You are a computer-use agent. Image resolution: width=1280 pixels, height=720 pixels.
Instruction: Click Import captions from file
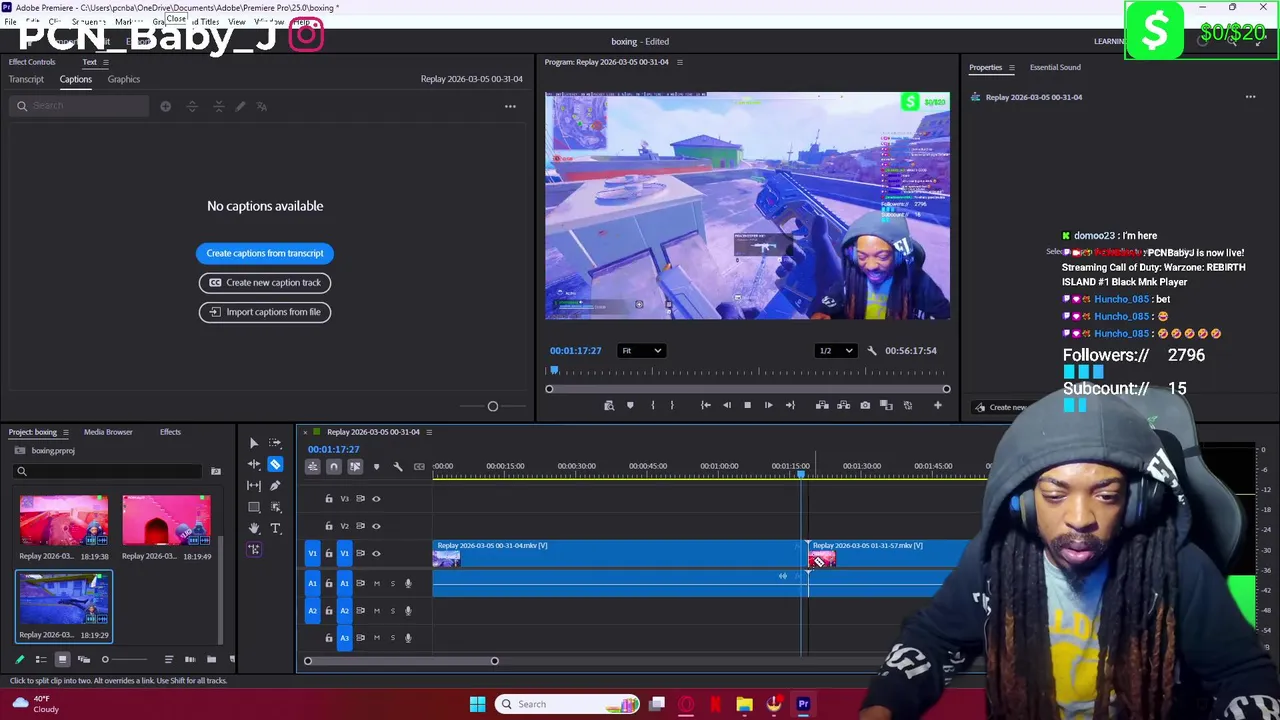[x=265, y=312]
